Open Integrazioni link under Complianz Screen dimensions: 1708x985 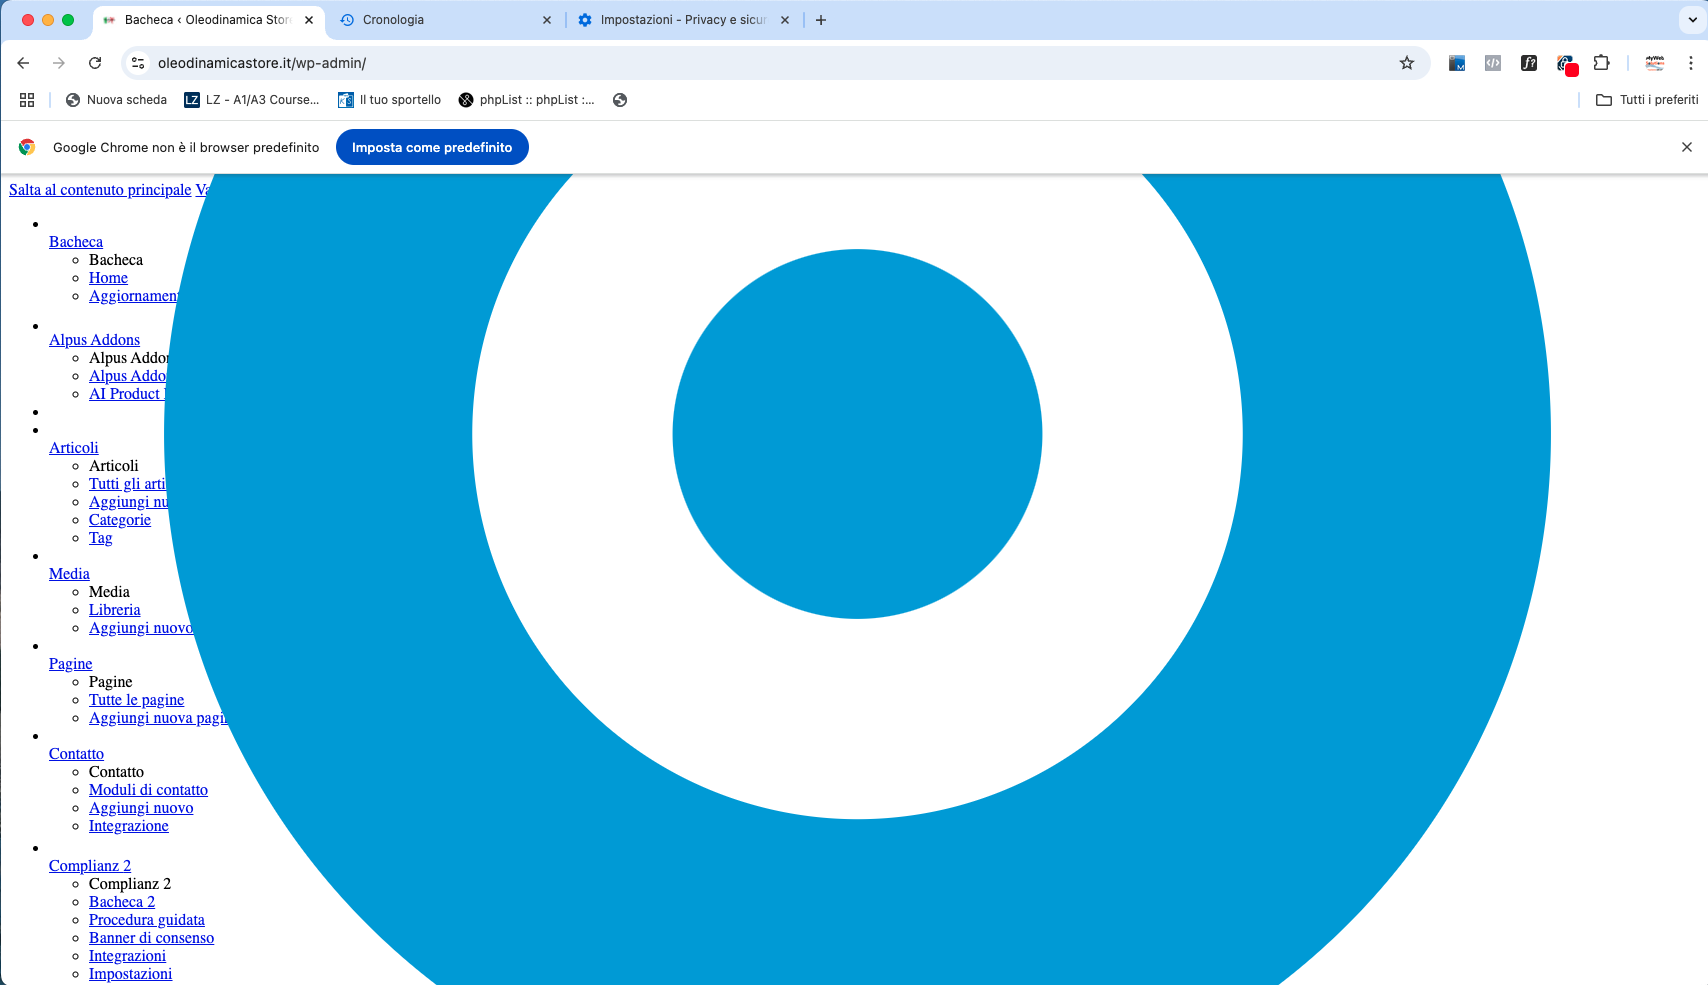tap(127, 956)
